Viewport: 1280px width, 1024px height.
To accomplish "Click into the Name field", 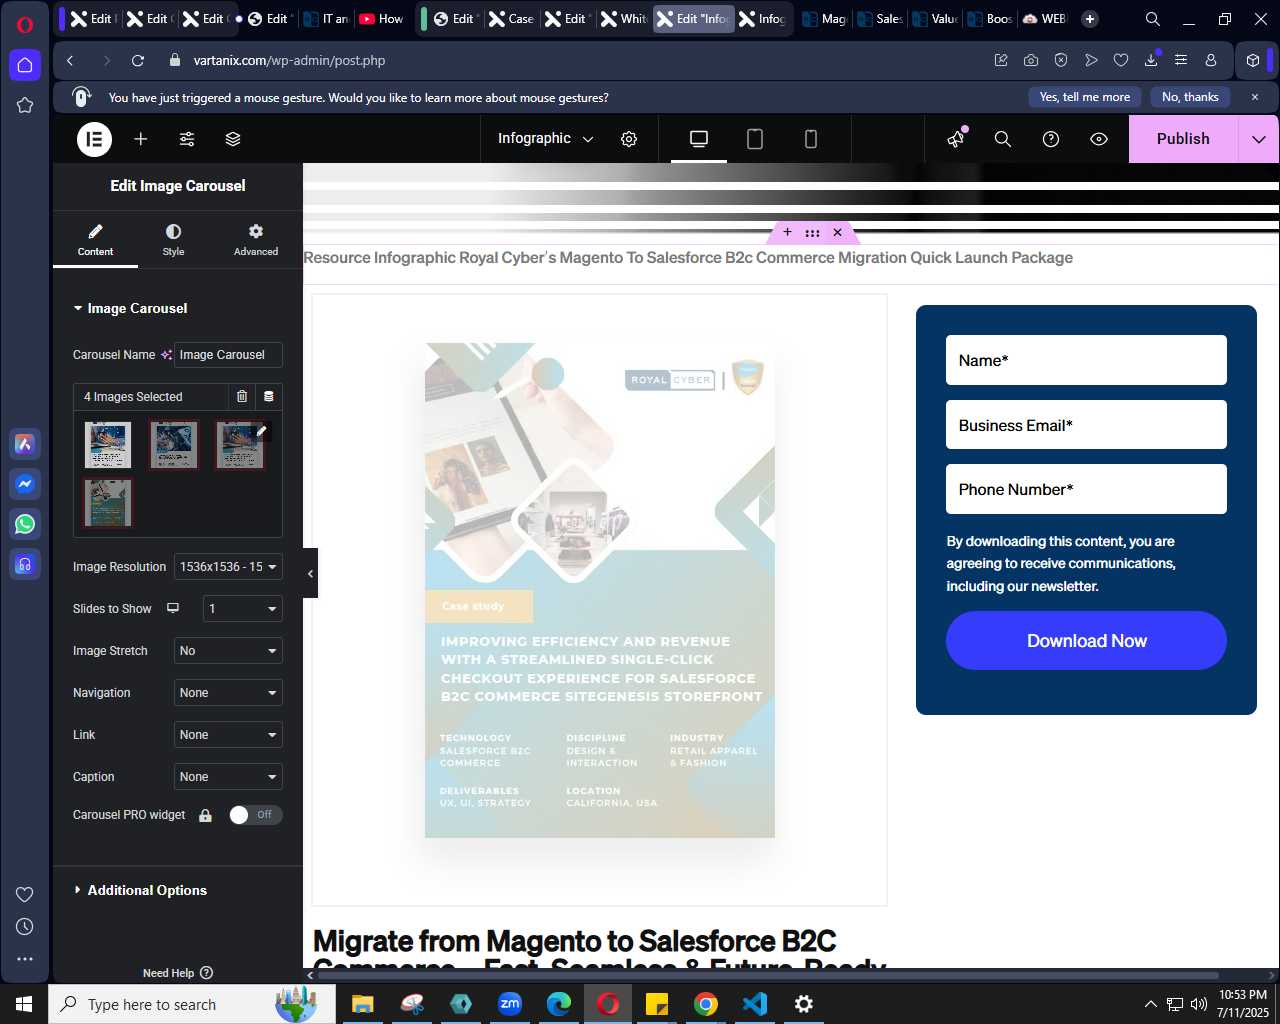I will pyautogui.click(x=1086, y=360).
